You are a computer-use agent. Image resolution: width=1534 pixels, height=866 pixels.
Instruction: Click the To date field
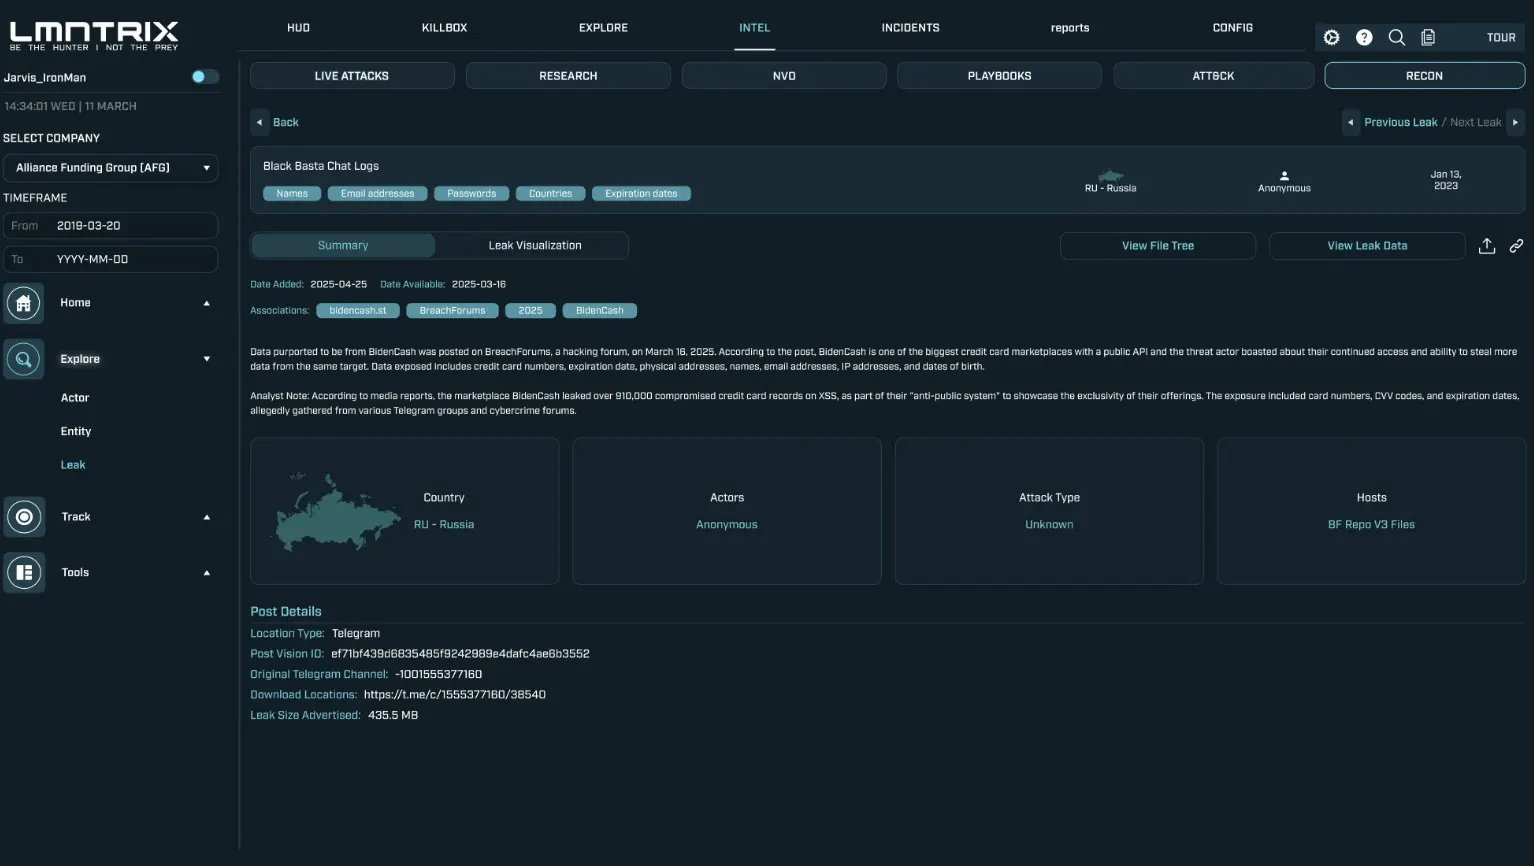click(x=111, y=259)
